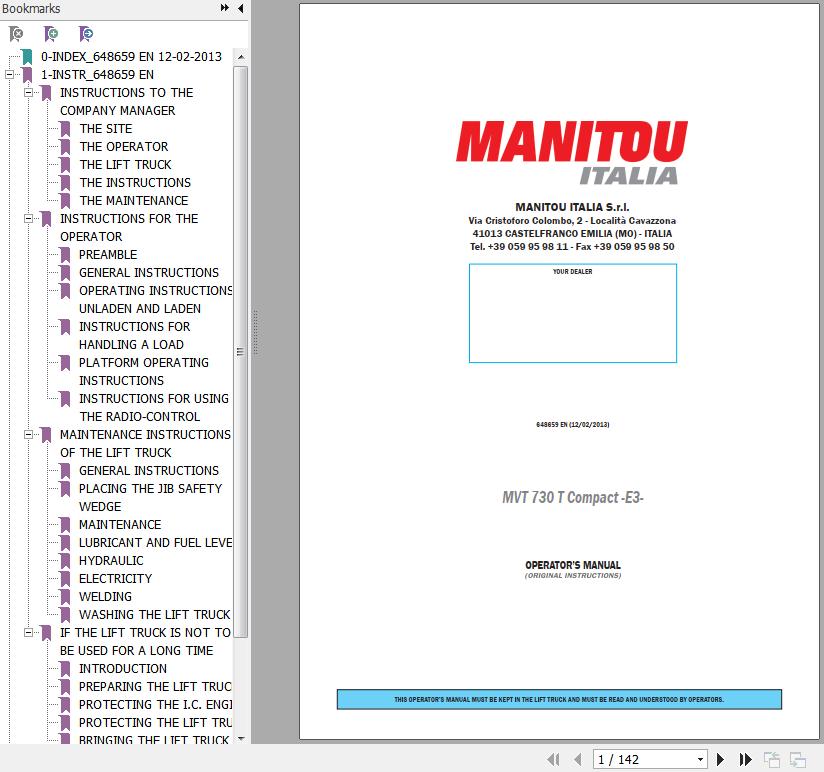Open GENERAL INSTRUCTIONS under Instructions for the Operator
This screenshot has width=824, height=772.
coord(149,273)
